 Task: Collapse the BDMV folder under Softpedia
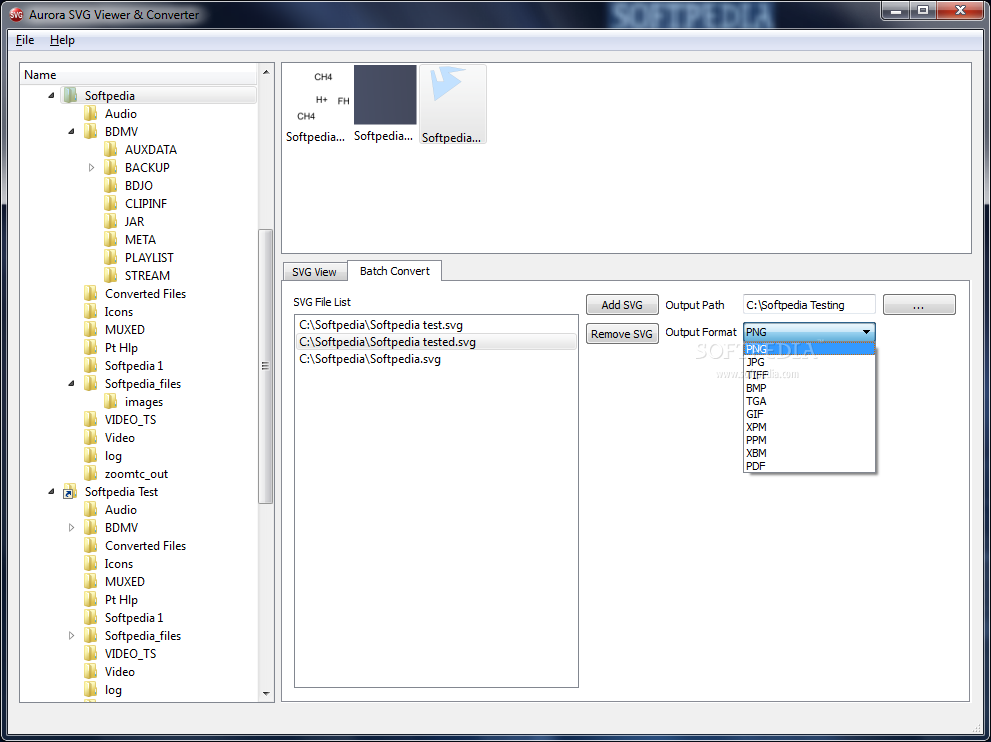[x=71, y=131]
